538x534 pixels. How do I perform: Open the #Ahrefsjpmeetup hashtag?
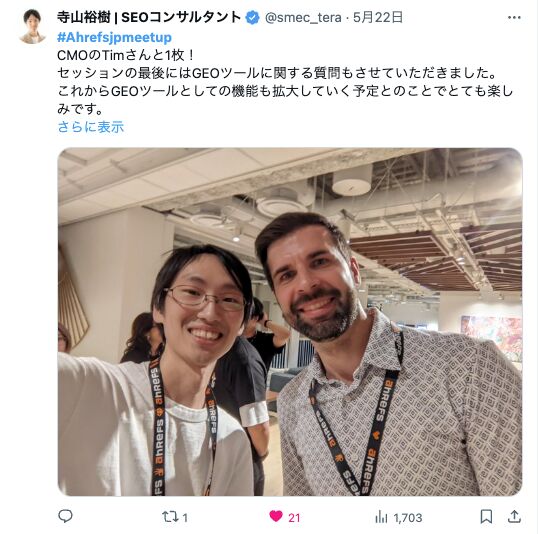[x=114, y=37]
